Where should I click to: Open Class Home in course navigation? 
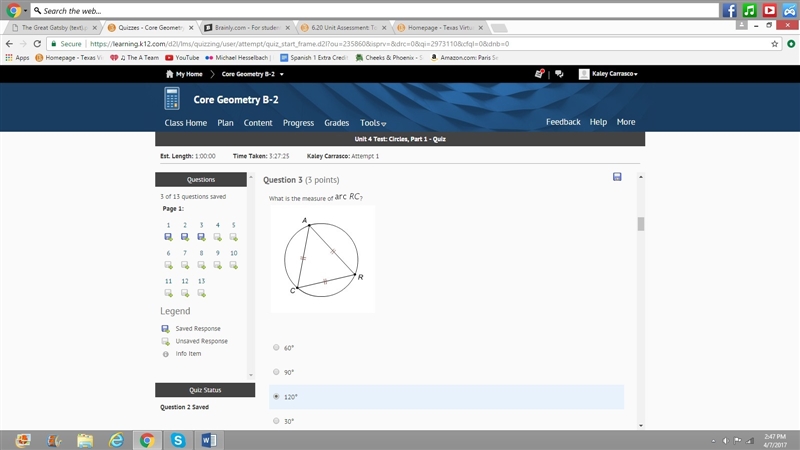[x=186, y=123]
